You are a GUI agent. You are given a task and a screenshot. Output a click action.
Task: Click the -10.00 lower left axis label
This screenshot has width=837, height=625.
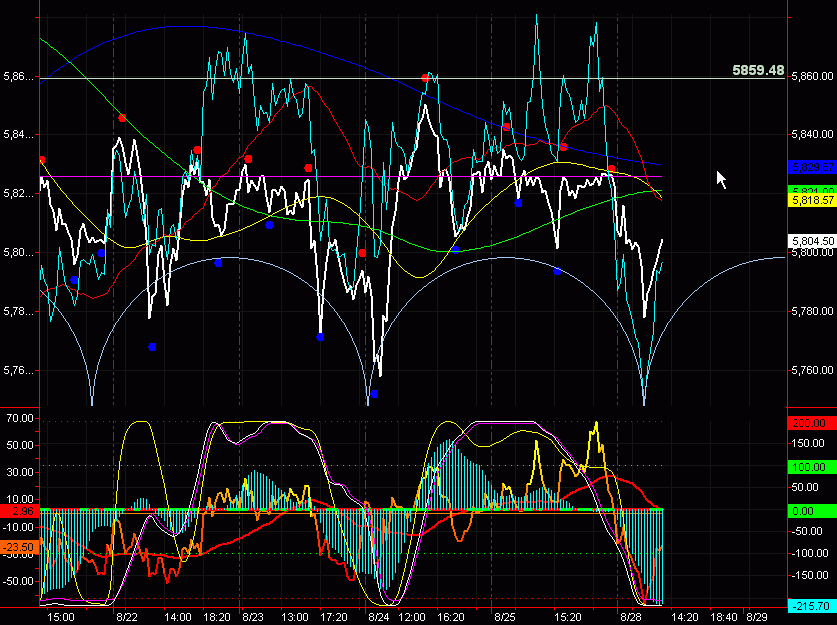(x=19, y=527)
